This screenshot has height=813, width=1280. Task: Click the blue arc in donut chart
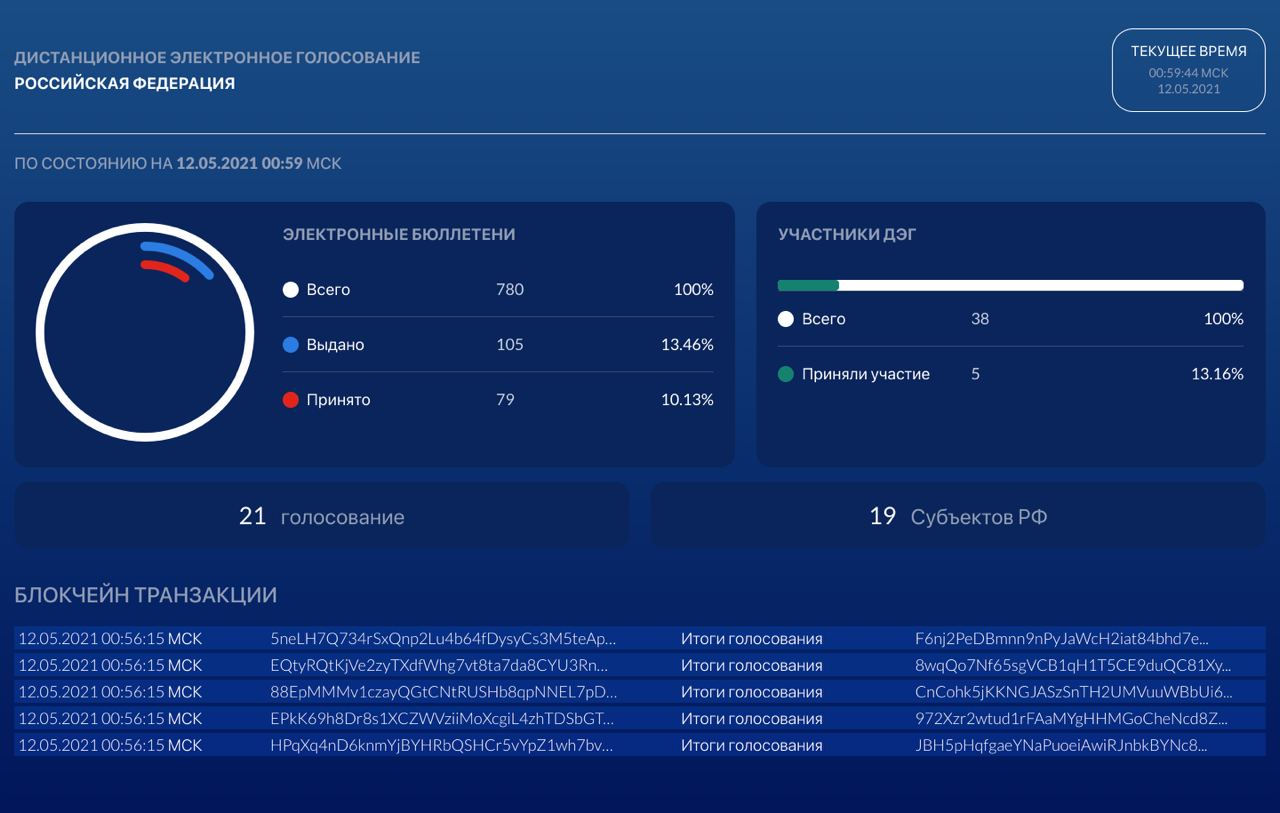tap(180, 254)
